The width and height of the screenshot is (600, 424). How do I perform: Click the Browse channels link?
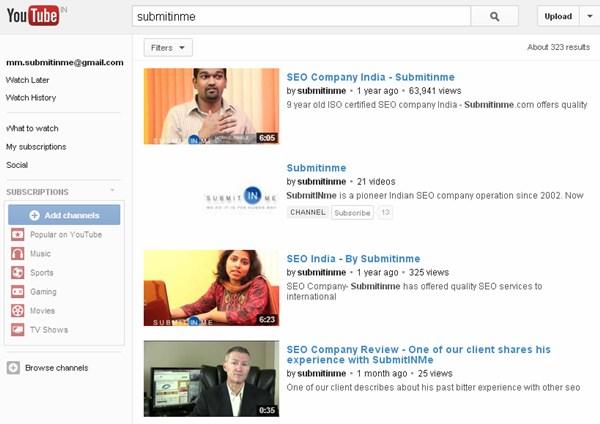(57, 368)
